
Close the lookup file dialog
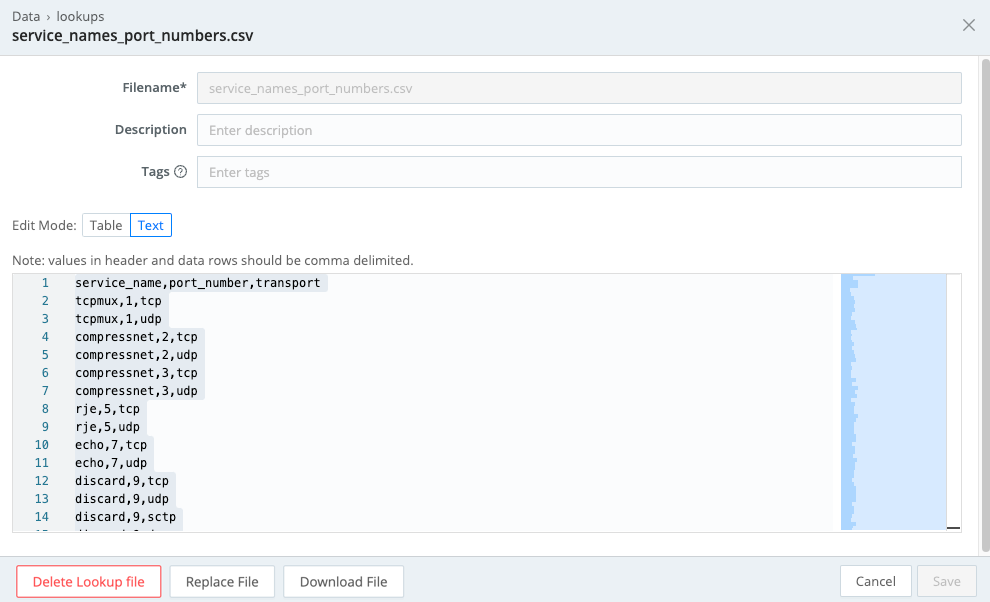click(968, 26)
